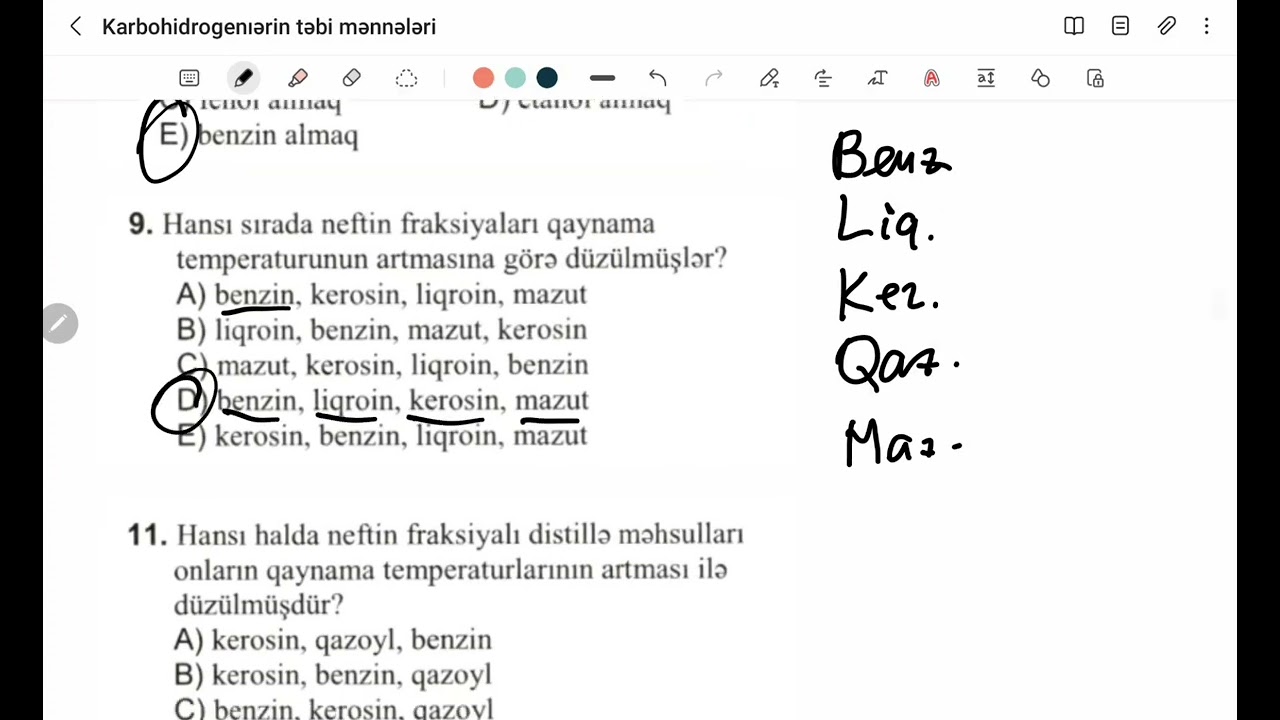Tap answer 'D) benzin, liqroin, kerosin, mazut'
The image size is (1280, 720).
tap(382, 401)
